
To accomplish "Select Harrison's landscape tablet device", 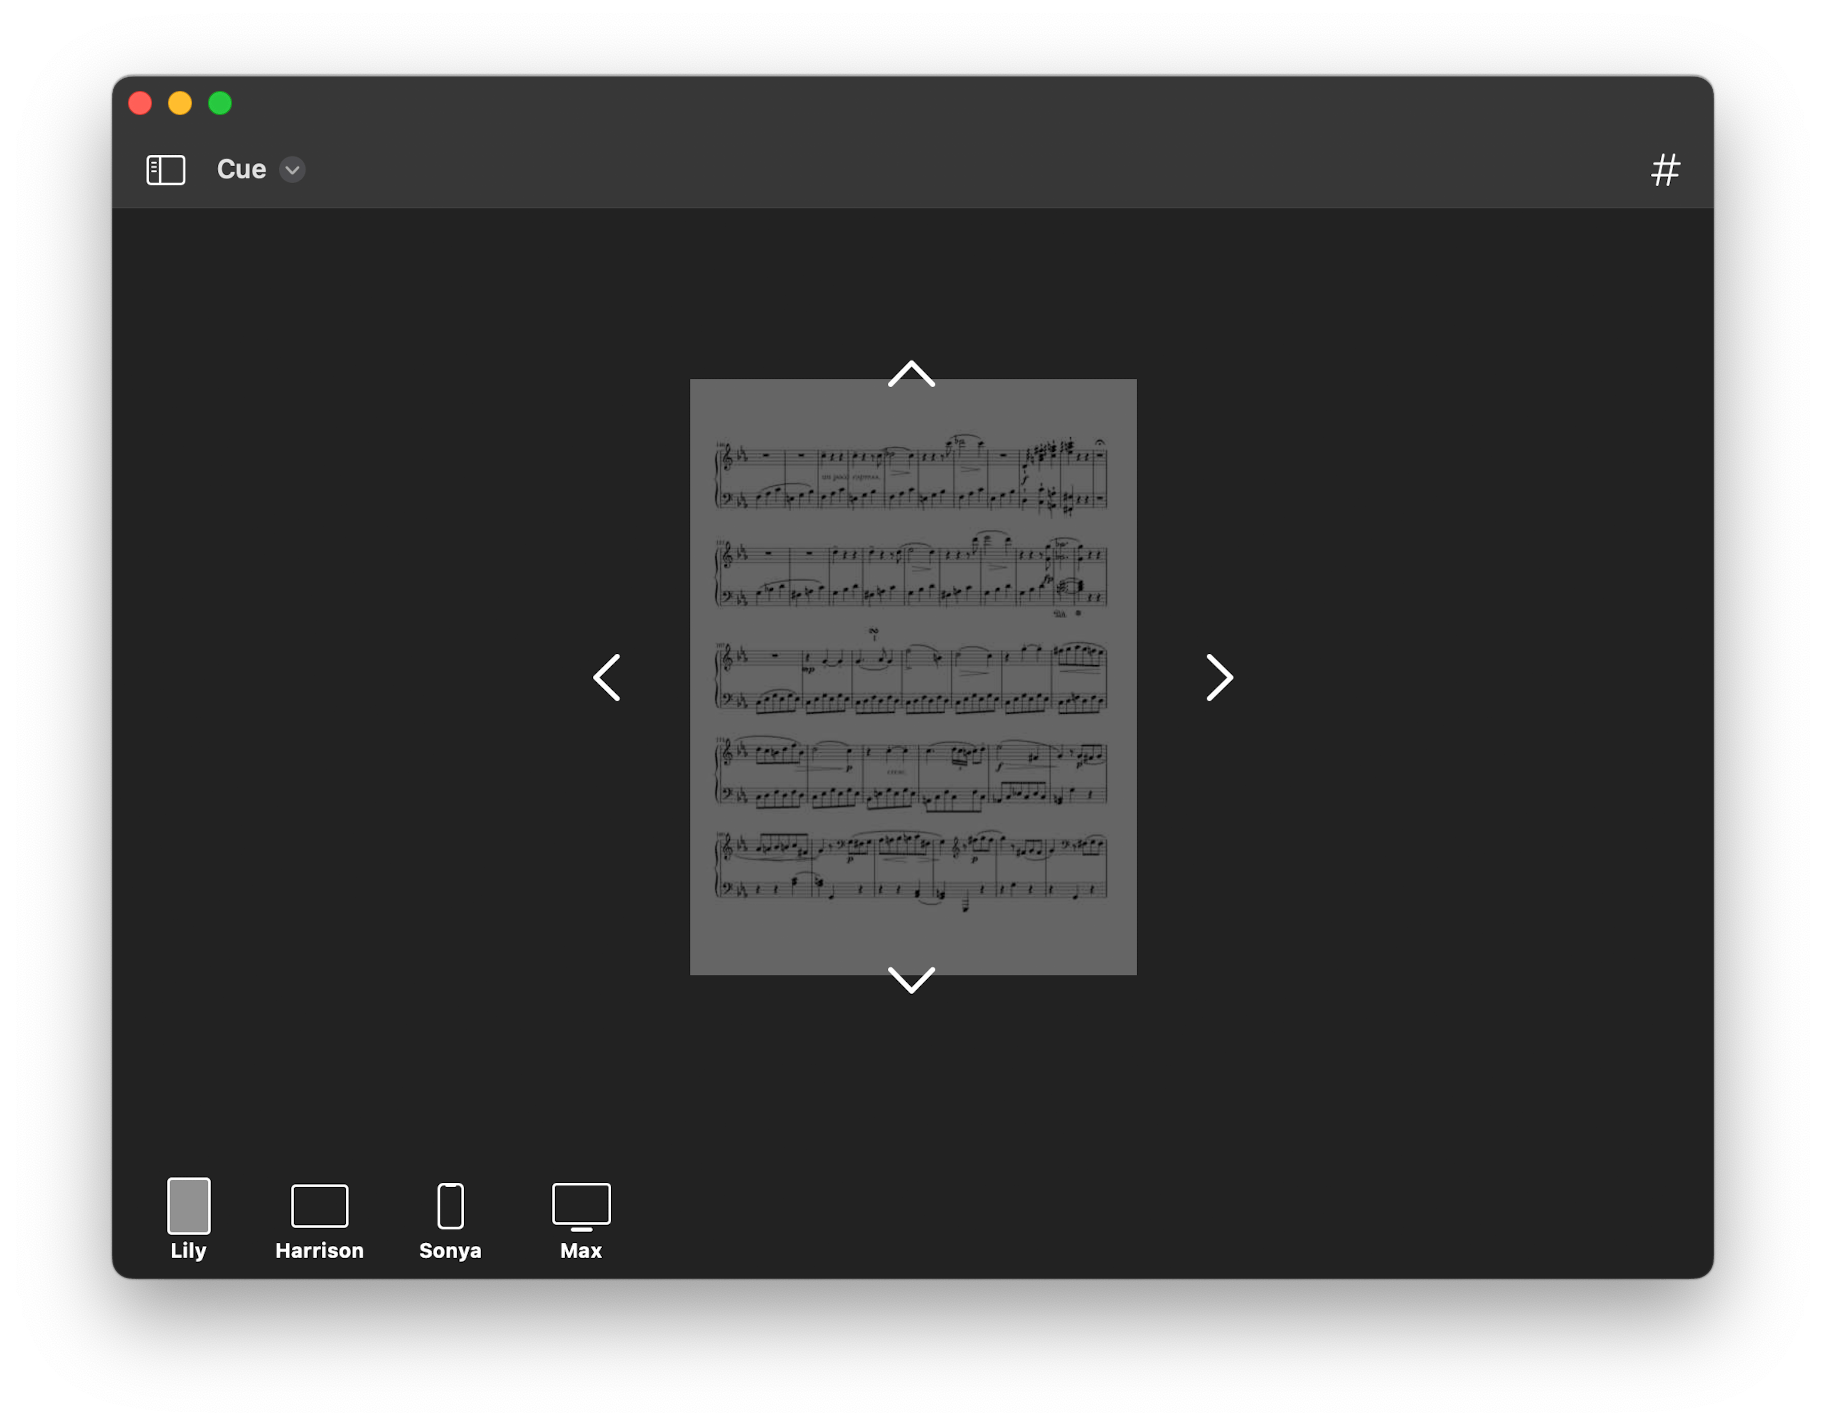I will (320, 1221).
